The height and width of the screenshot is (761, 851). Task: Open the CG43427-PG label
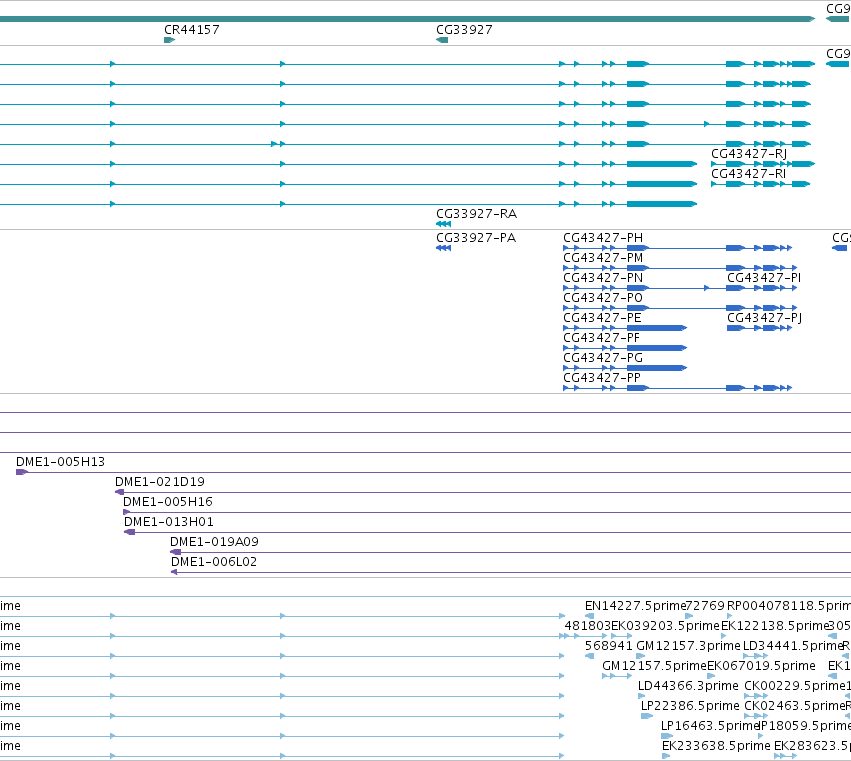(603, 358)
